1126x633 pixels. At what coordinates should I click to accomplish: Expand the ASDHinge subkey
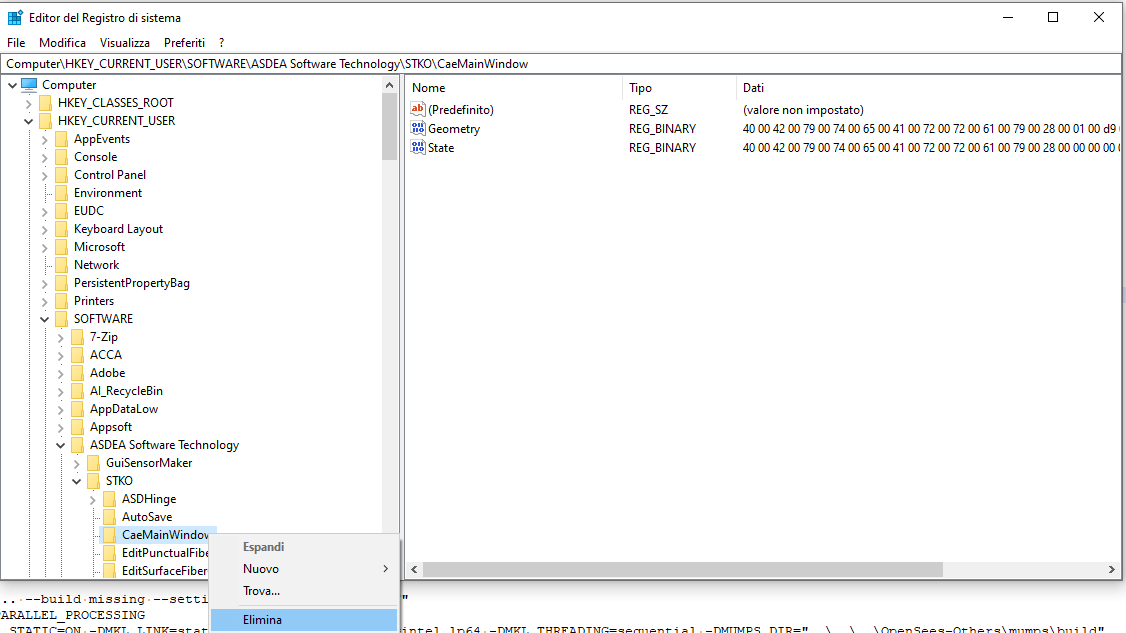coord(92,499)
